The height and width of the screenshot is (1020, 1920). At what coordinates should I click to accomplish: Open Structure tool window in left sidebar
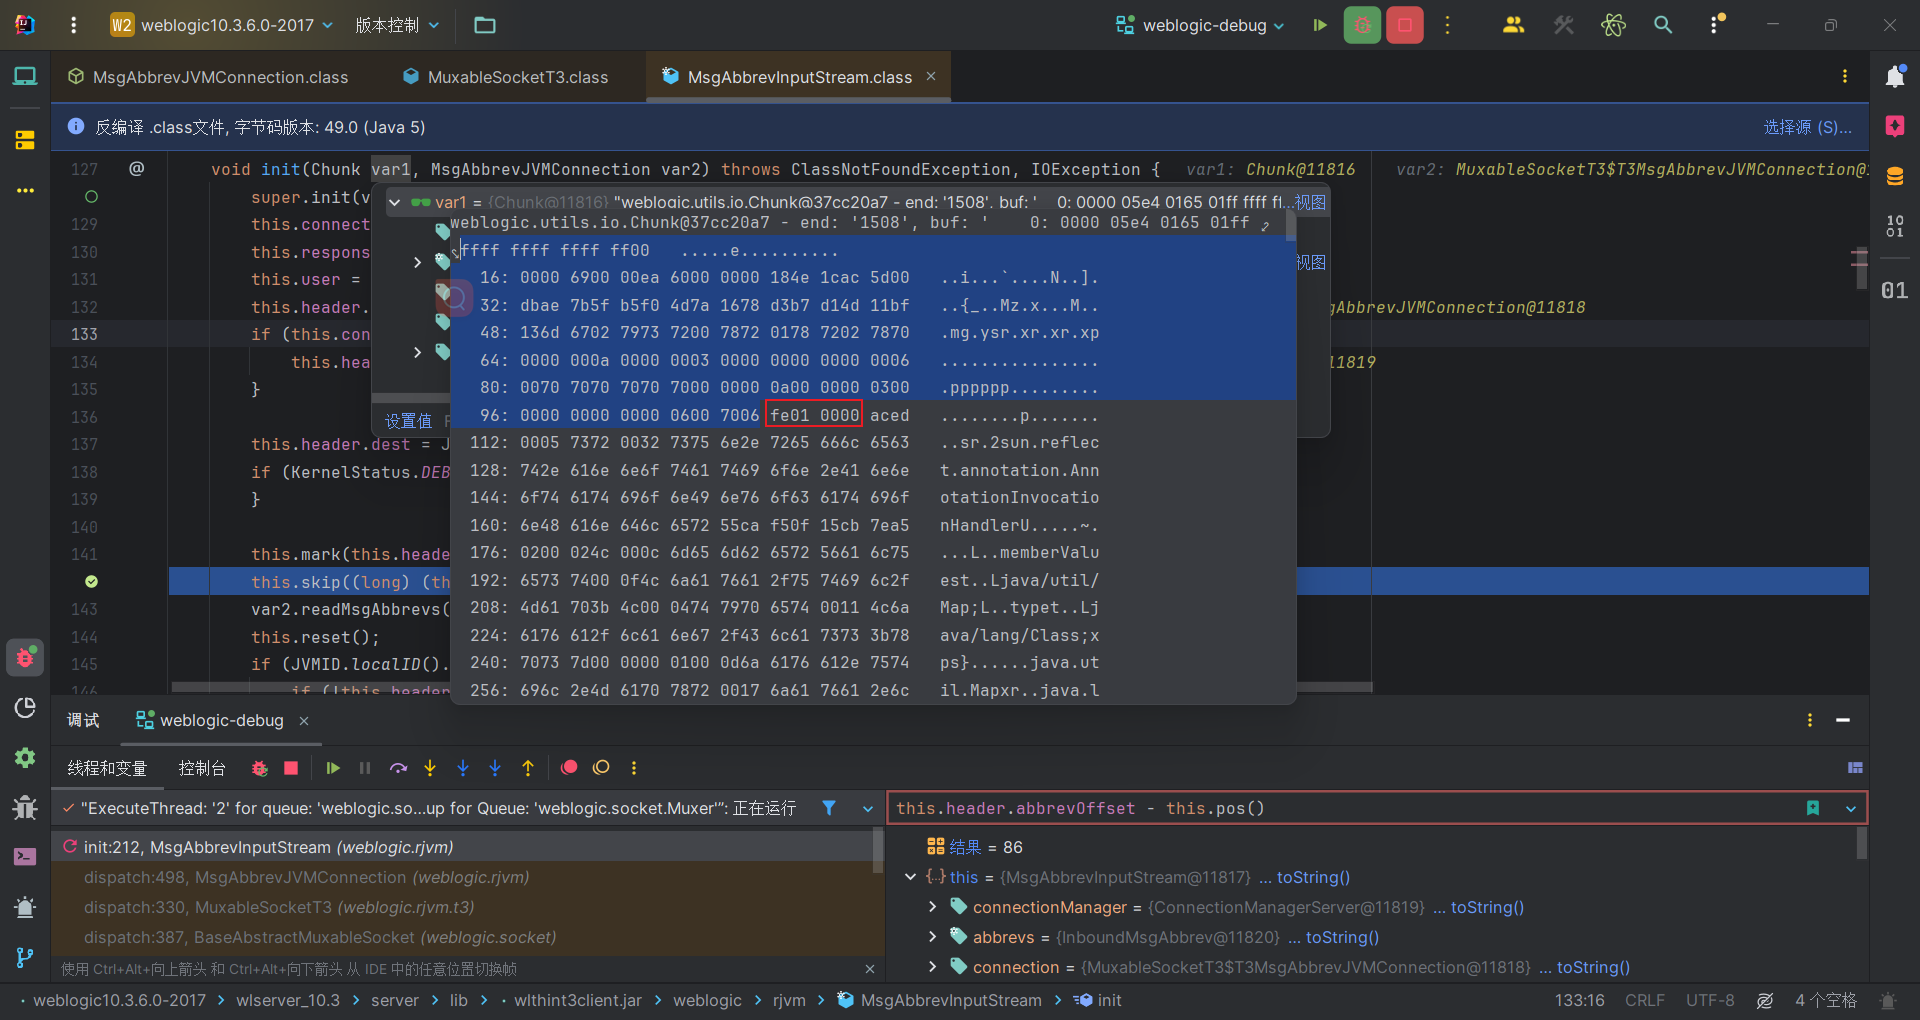pyautogui.click(x=25, y=140)
